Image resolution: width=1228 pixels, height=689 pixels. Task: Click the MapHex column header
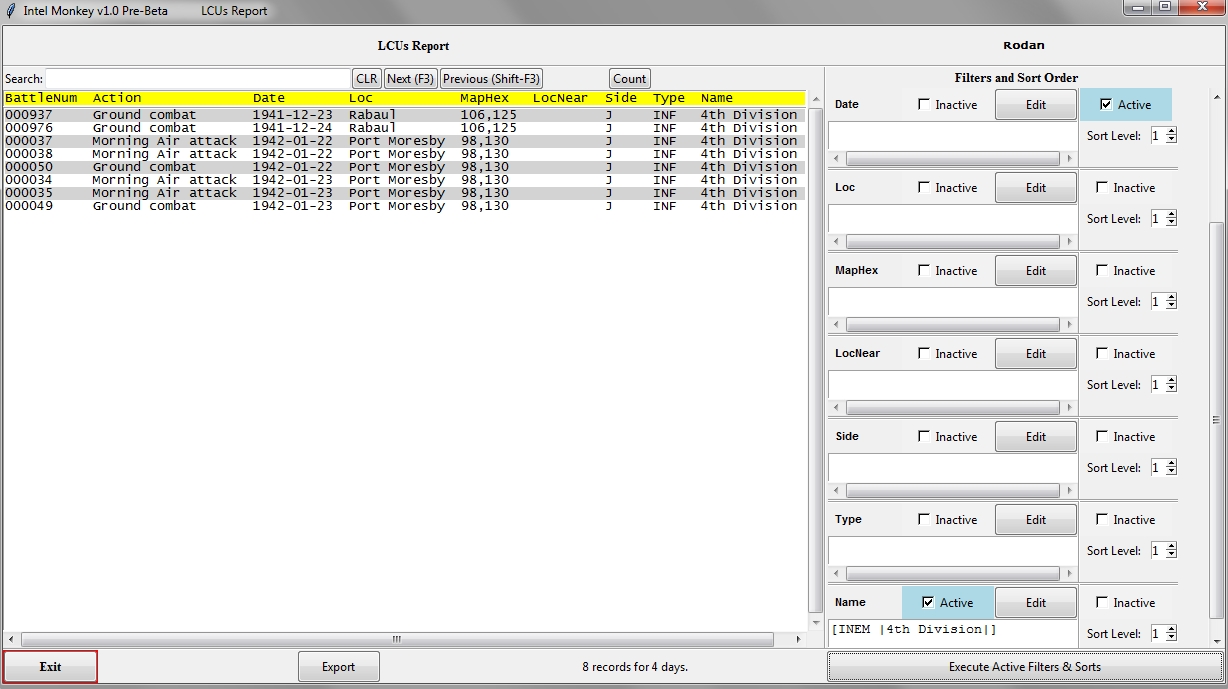484,98
